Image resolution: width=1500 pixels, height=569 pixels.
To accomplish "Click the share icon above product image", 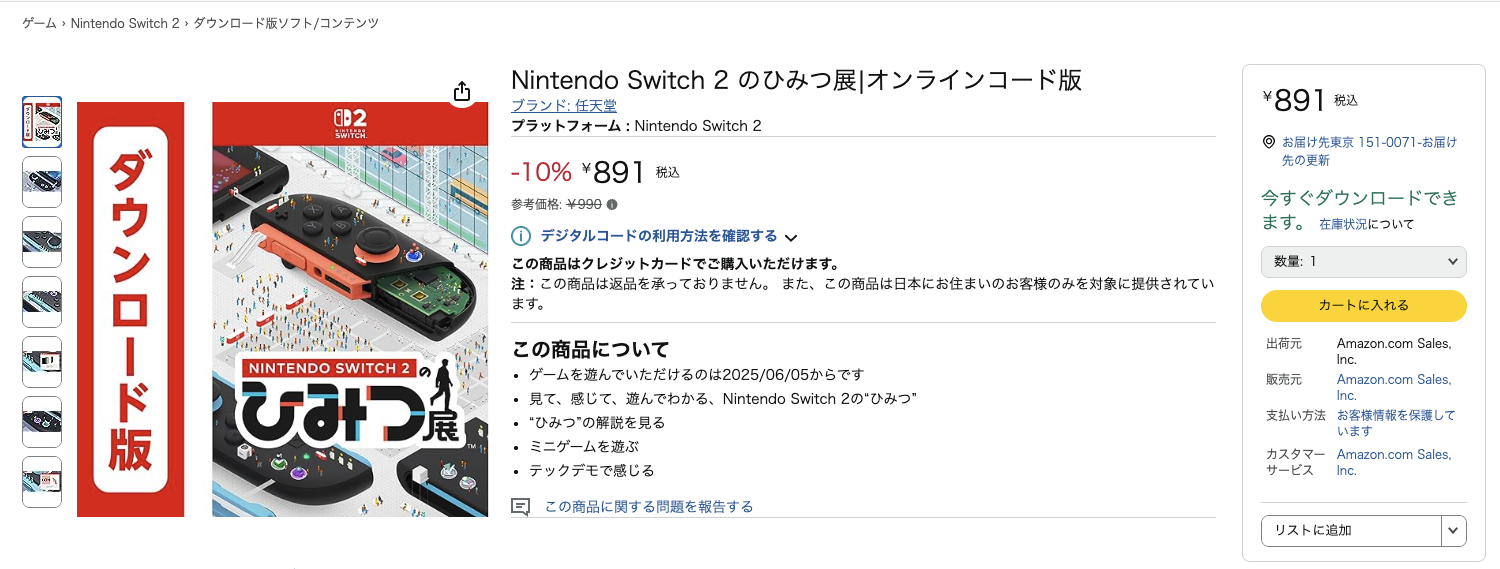I will 461,92.
